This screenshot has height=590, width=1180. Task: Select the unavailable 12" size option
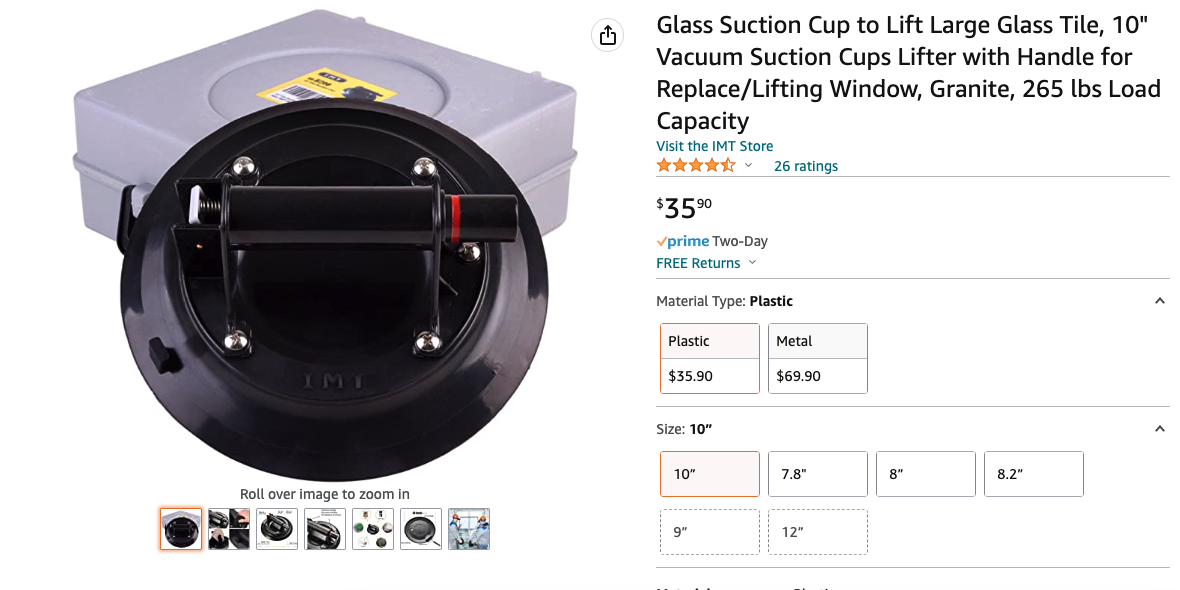tap(818, 532)
